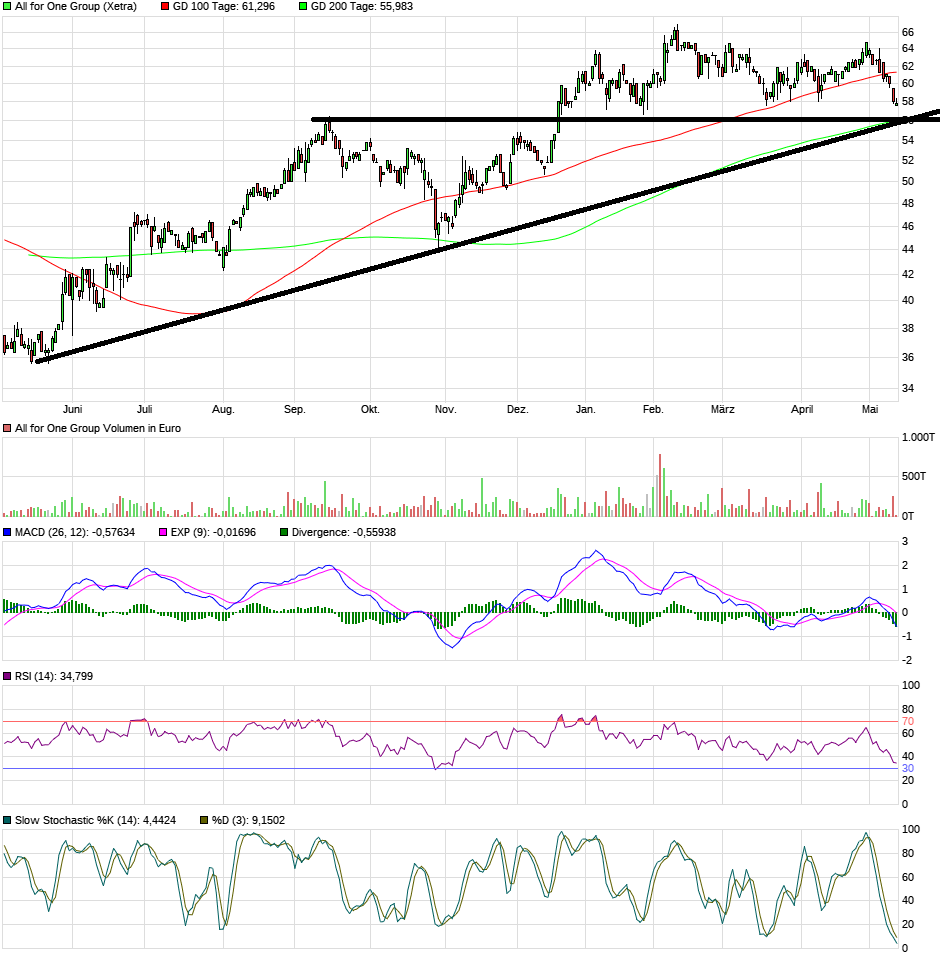Screen dimensions: 940x958
Task: Click the 'Mai' month label on the time axis
Action: (x=870, y=409)
